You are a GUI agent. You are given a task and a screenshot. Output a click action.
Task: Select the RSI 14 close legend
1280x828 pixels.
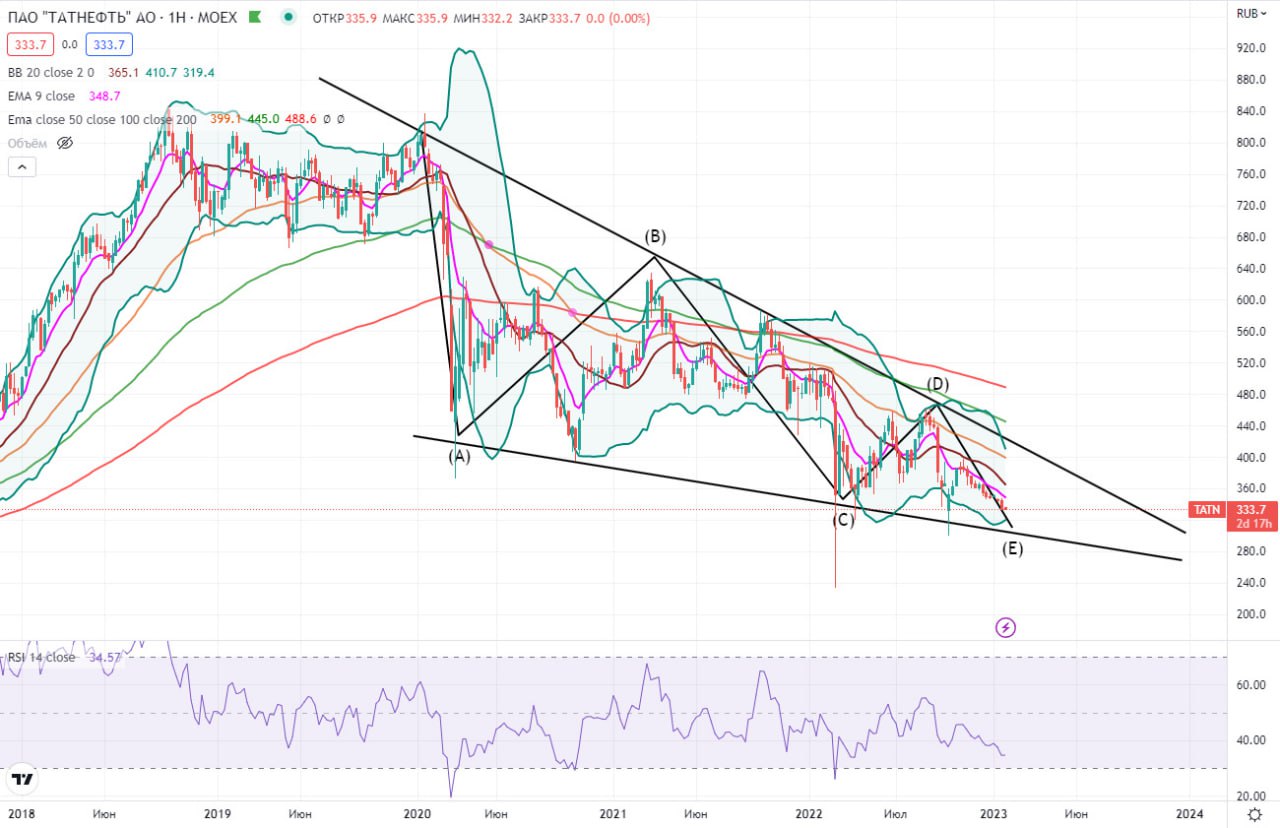point(41,657)
